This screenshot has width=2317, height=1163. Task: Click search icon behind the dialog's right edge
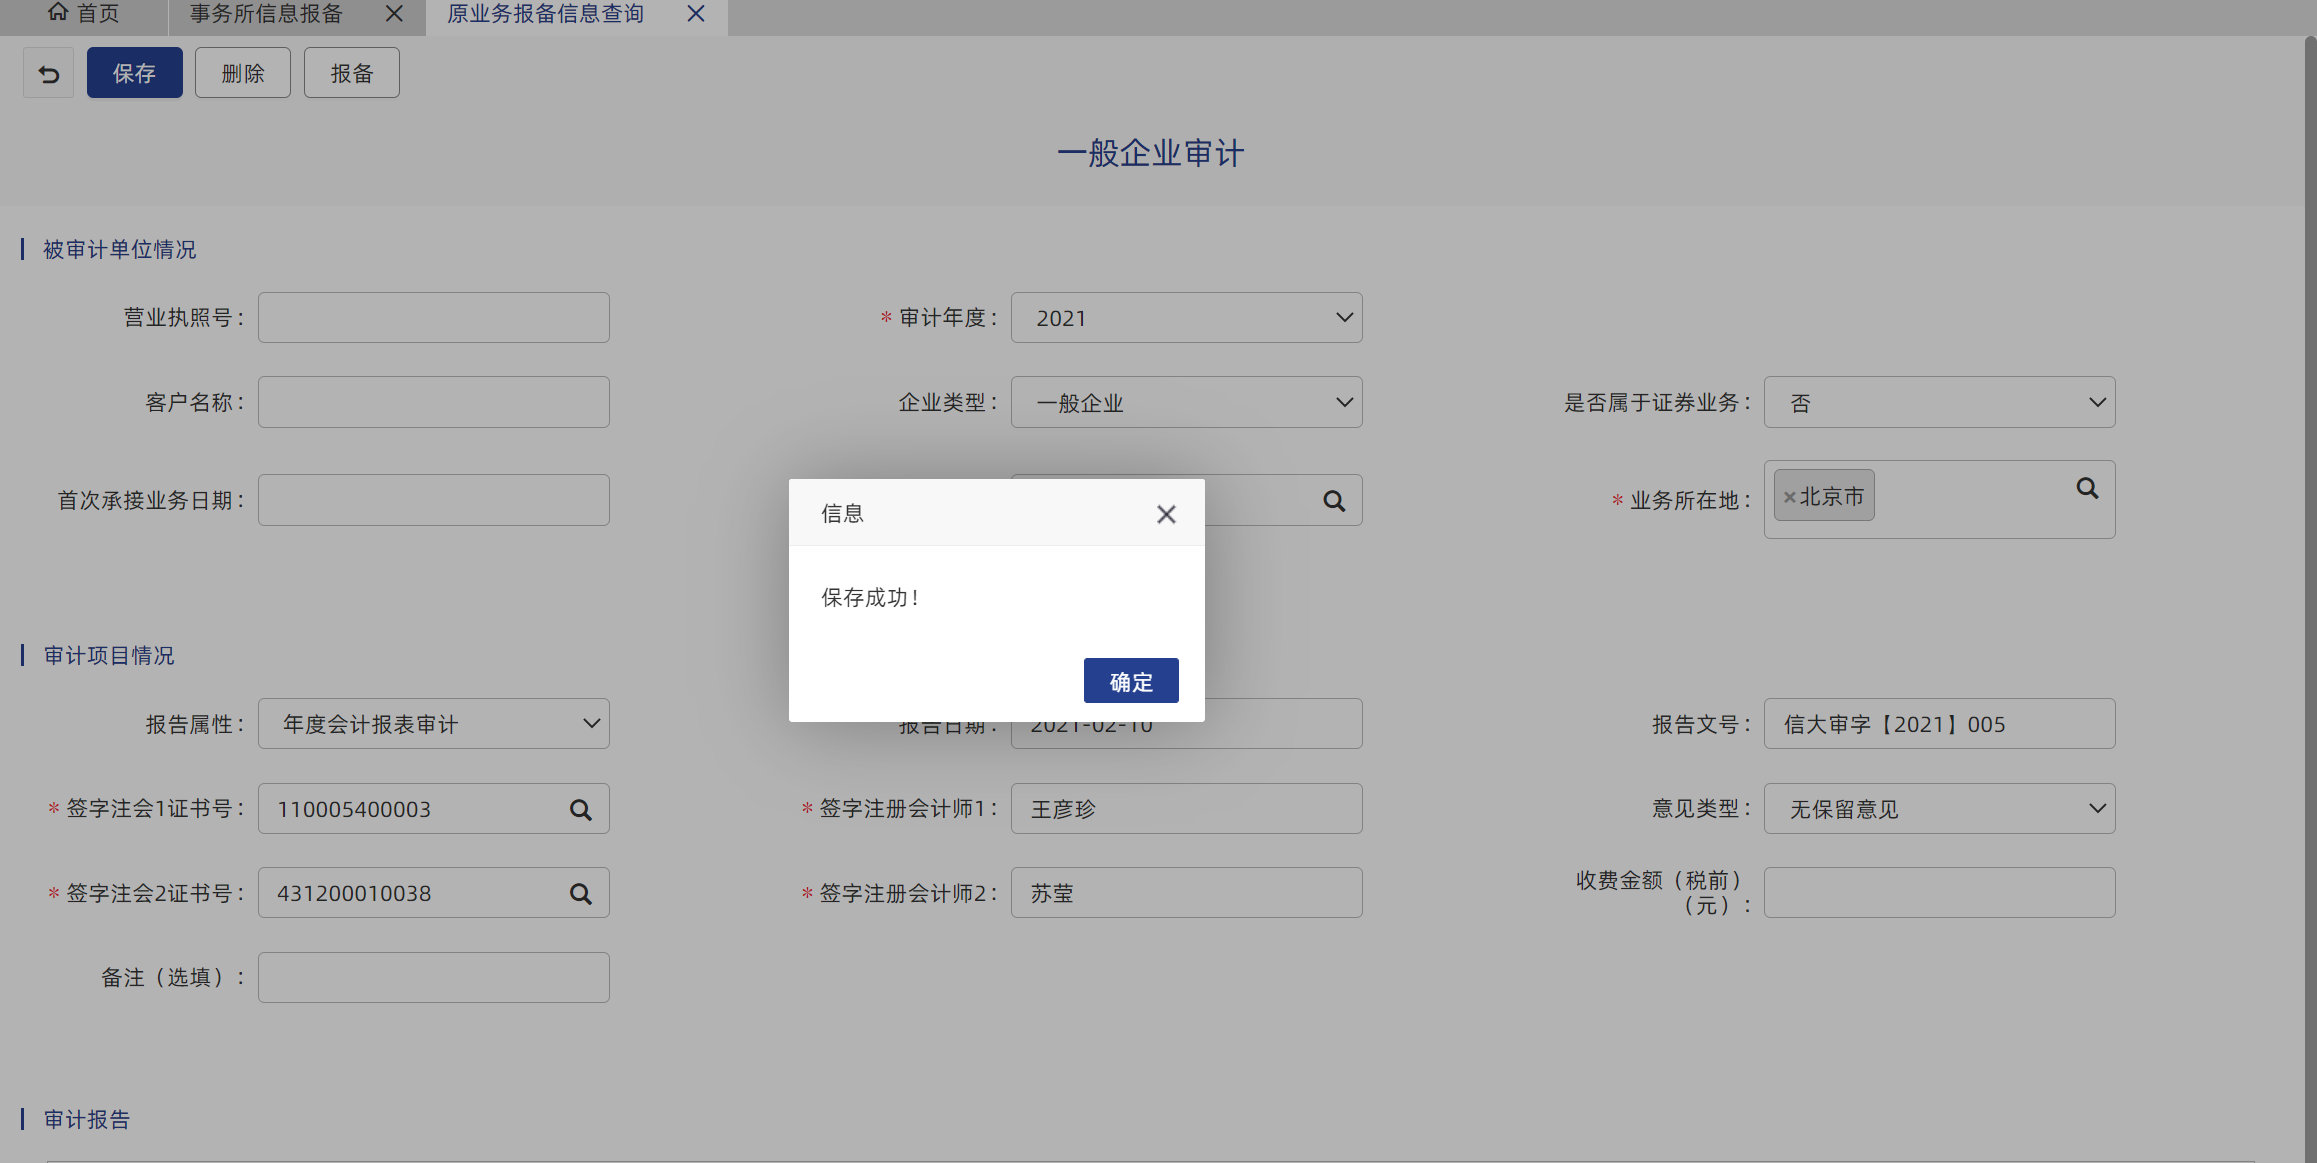pyautogui.click(x=1334, y=501)
